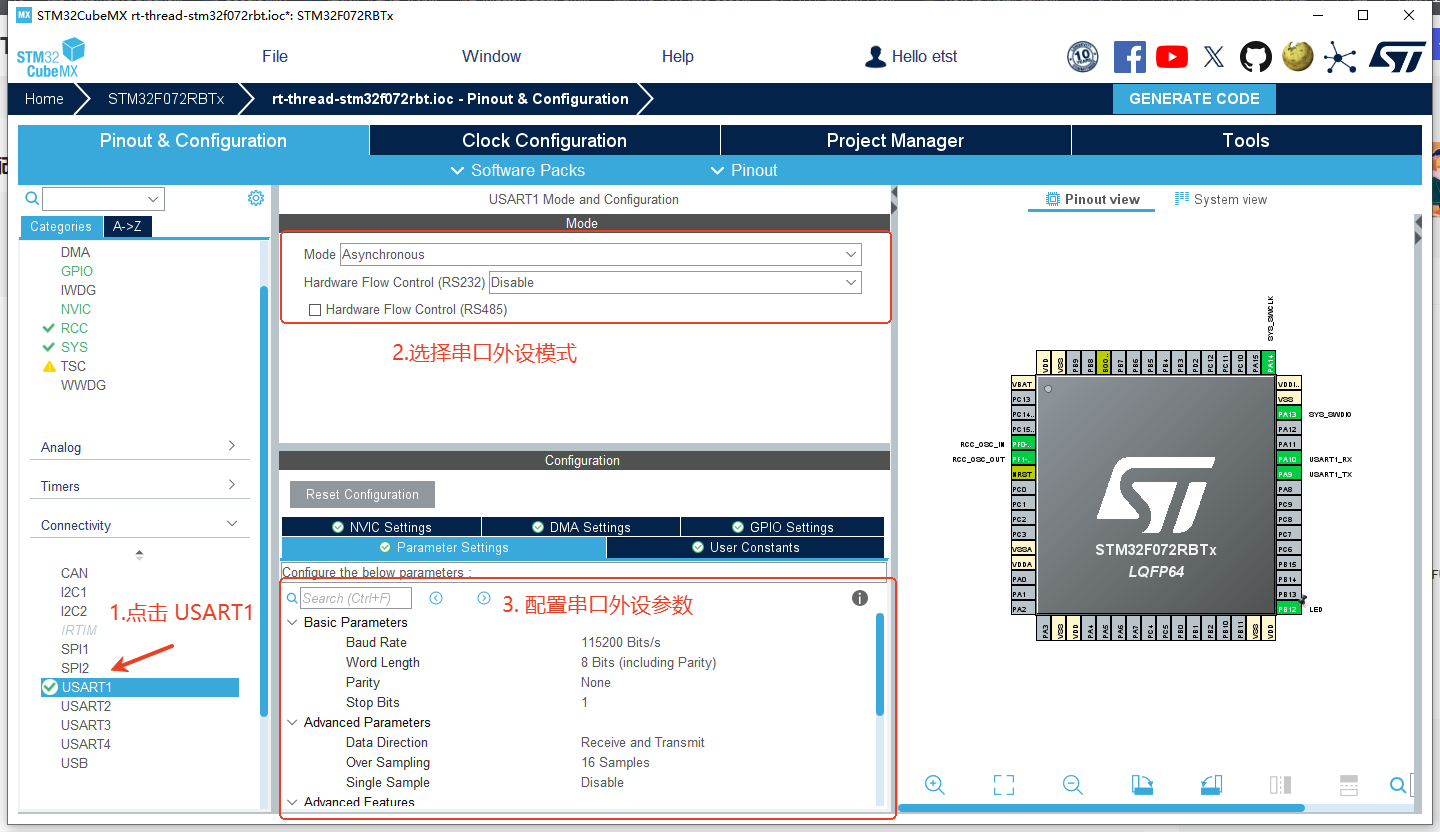Open the Window menu

pyautogui.click(x=491, y=57)
